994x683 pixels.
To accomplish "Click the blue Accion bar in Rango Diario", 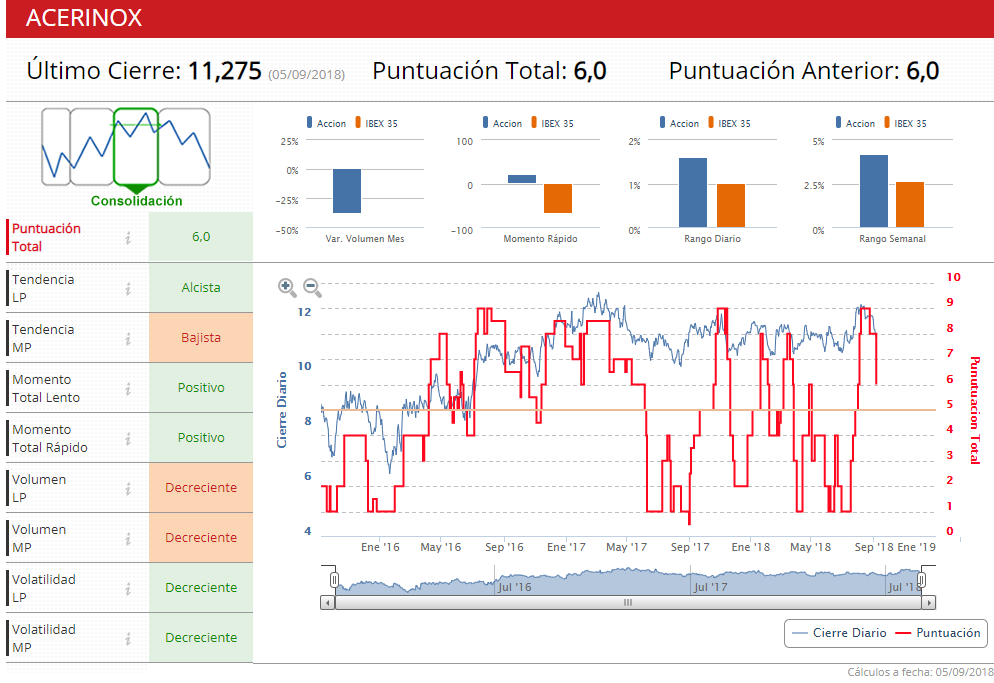I will (693, 193).
